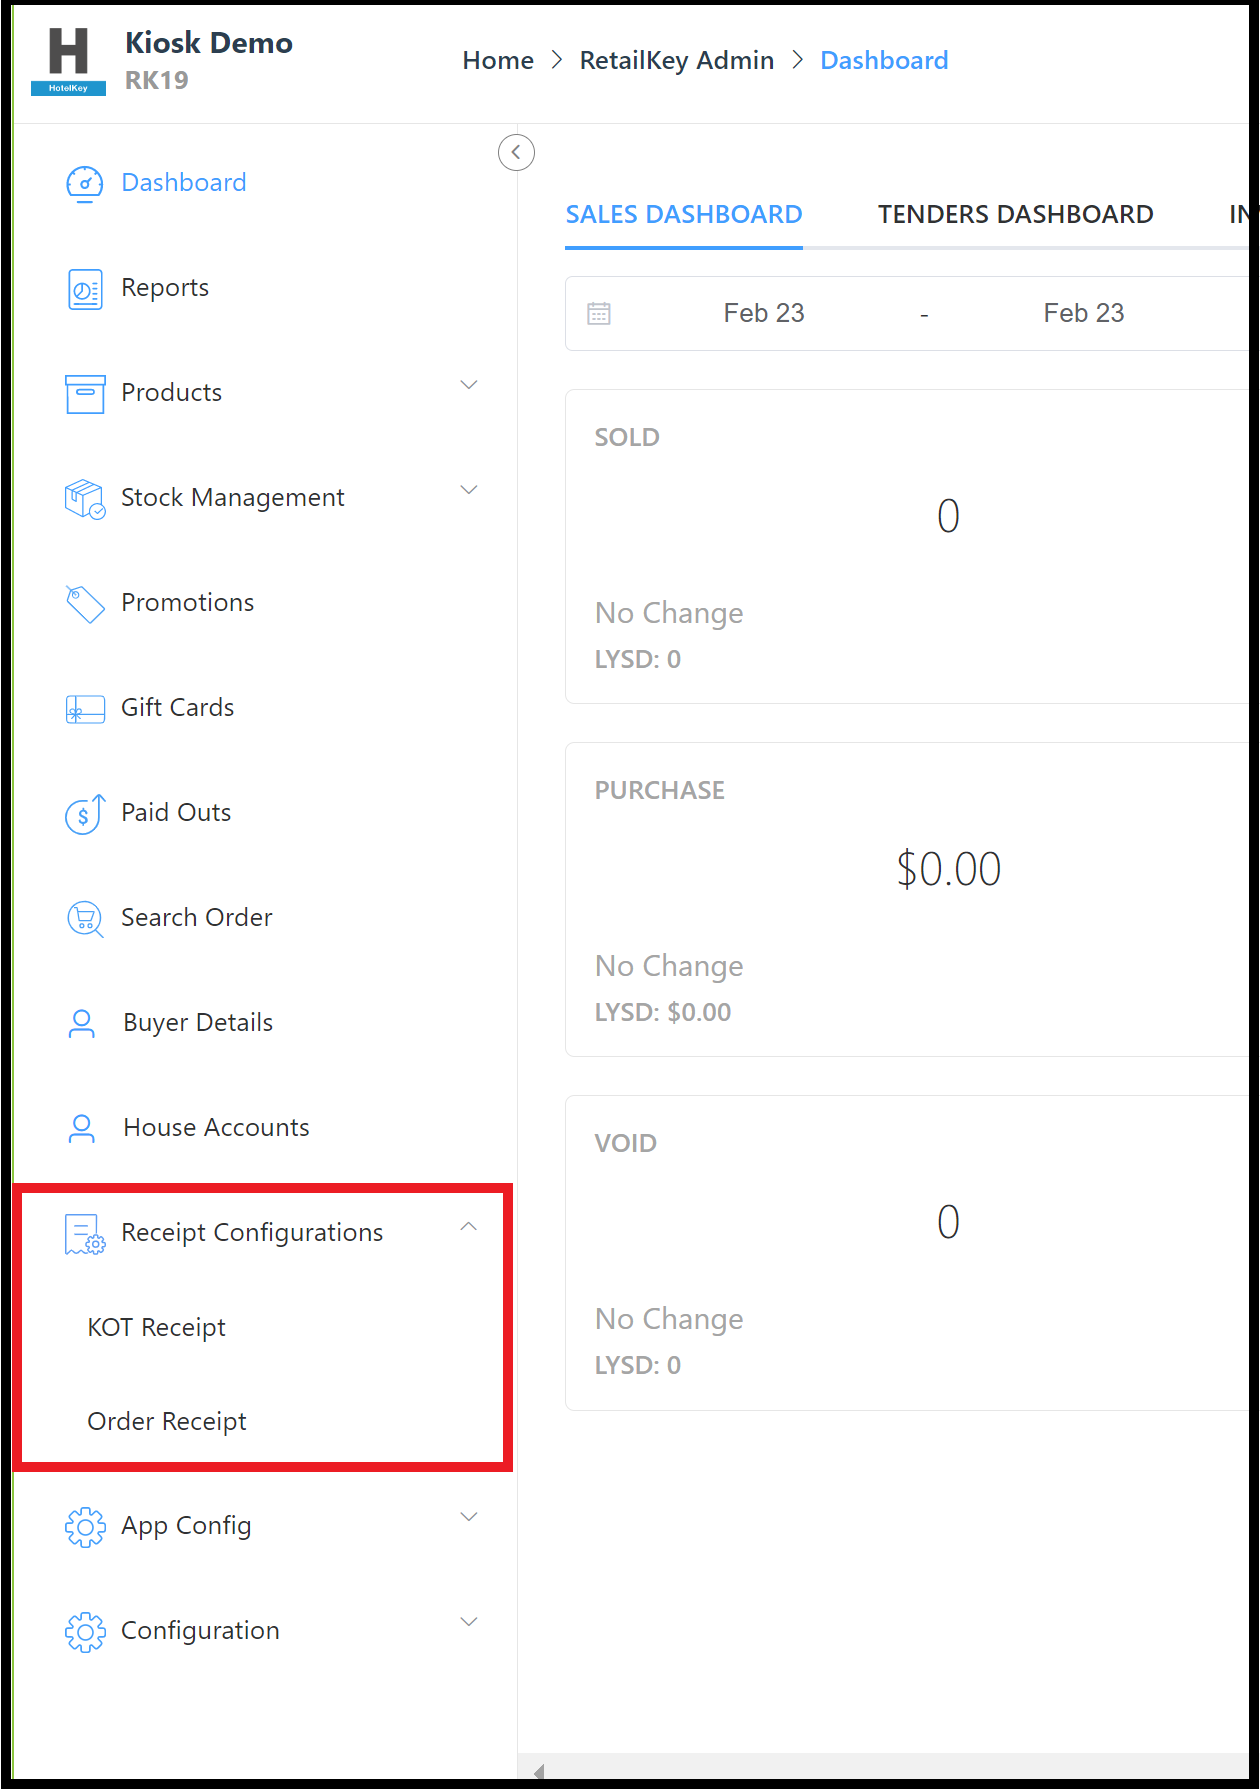Expand the Stock Management chevron
The image size is (1260, 1789).
coord(468,490)
